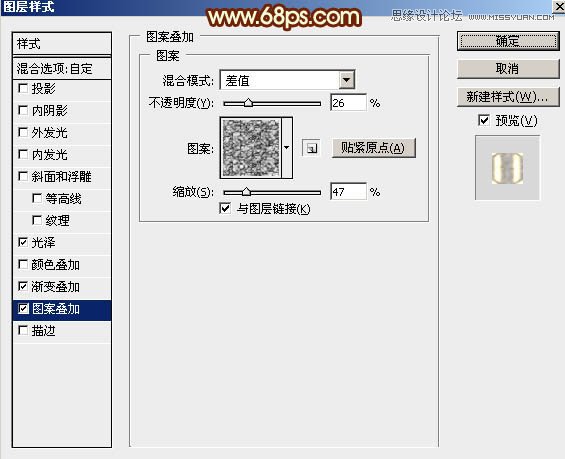Click 贴紧原点 snap to origin button
565x459 pixels.
coord(373,148)
